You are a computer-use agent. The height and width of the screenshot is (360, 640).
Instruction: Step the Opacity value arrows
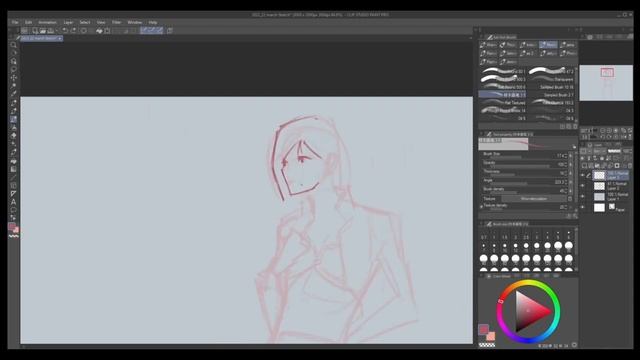565,164
